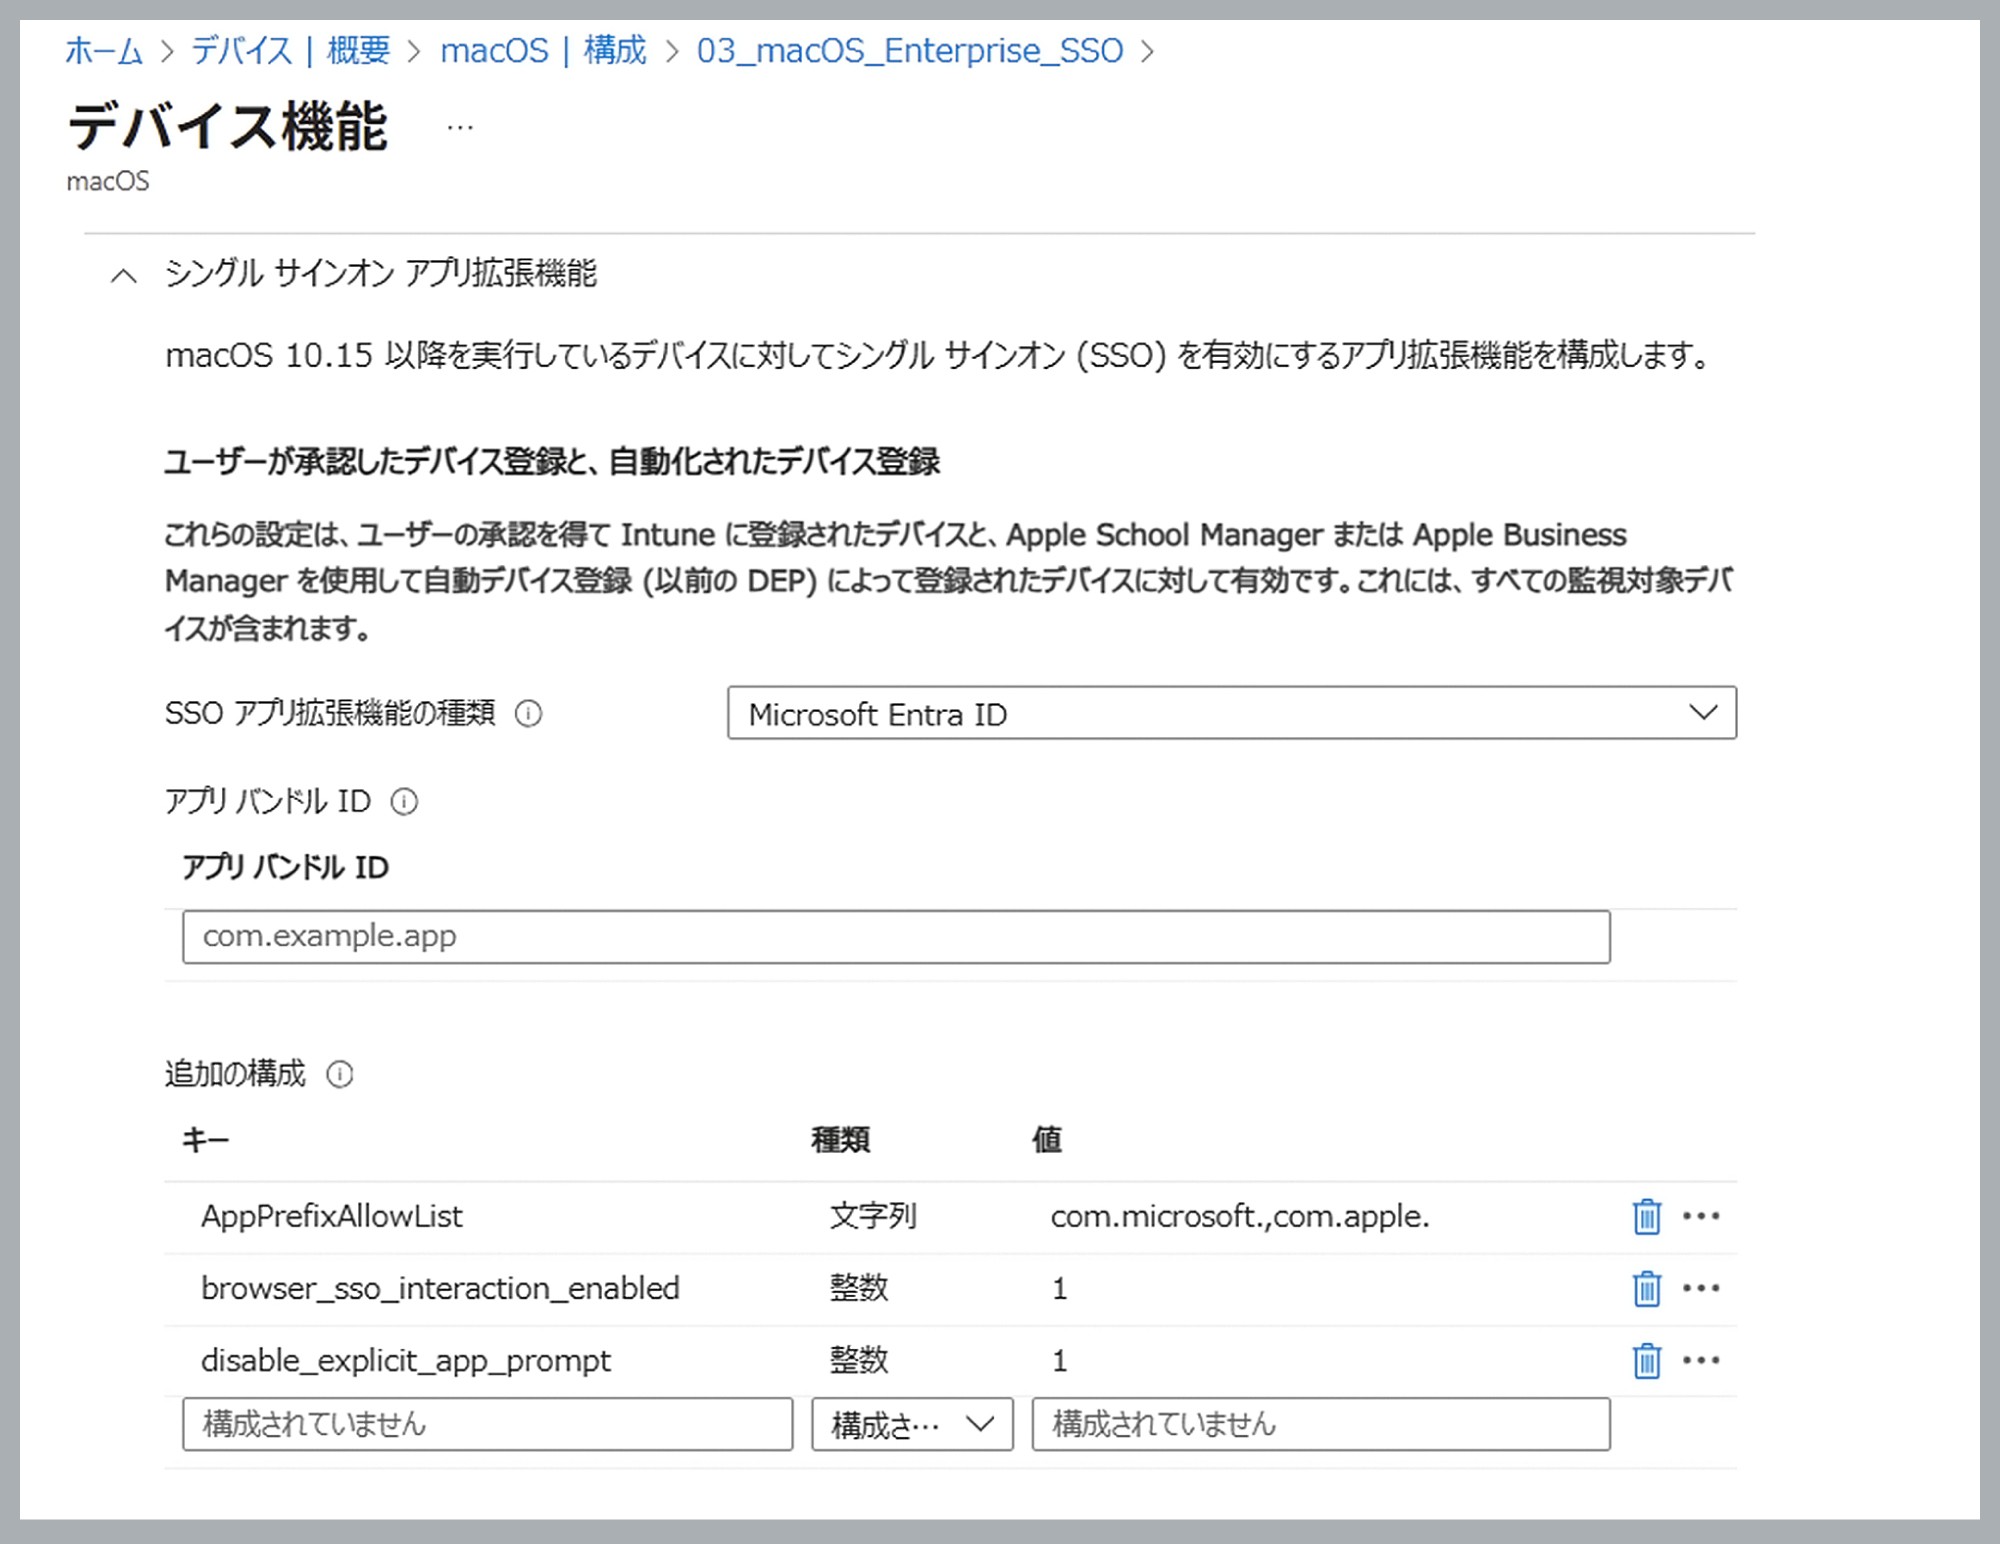Delete the AppPrefixAllowList row using trash icon
Screen dimensions: 2000x1544
coord(1645,1216)
